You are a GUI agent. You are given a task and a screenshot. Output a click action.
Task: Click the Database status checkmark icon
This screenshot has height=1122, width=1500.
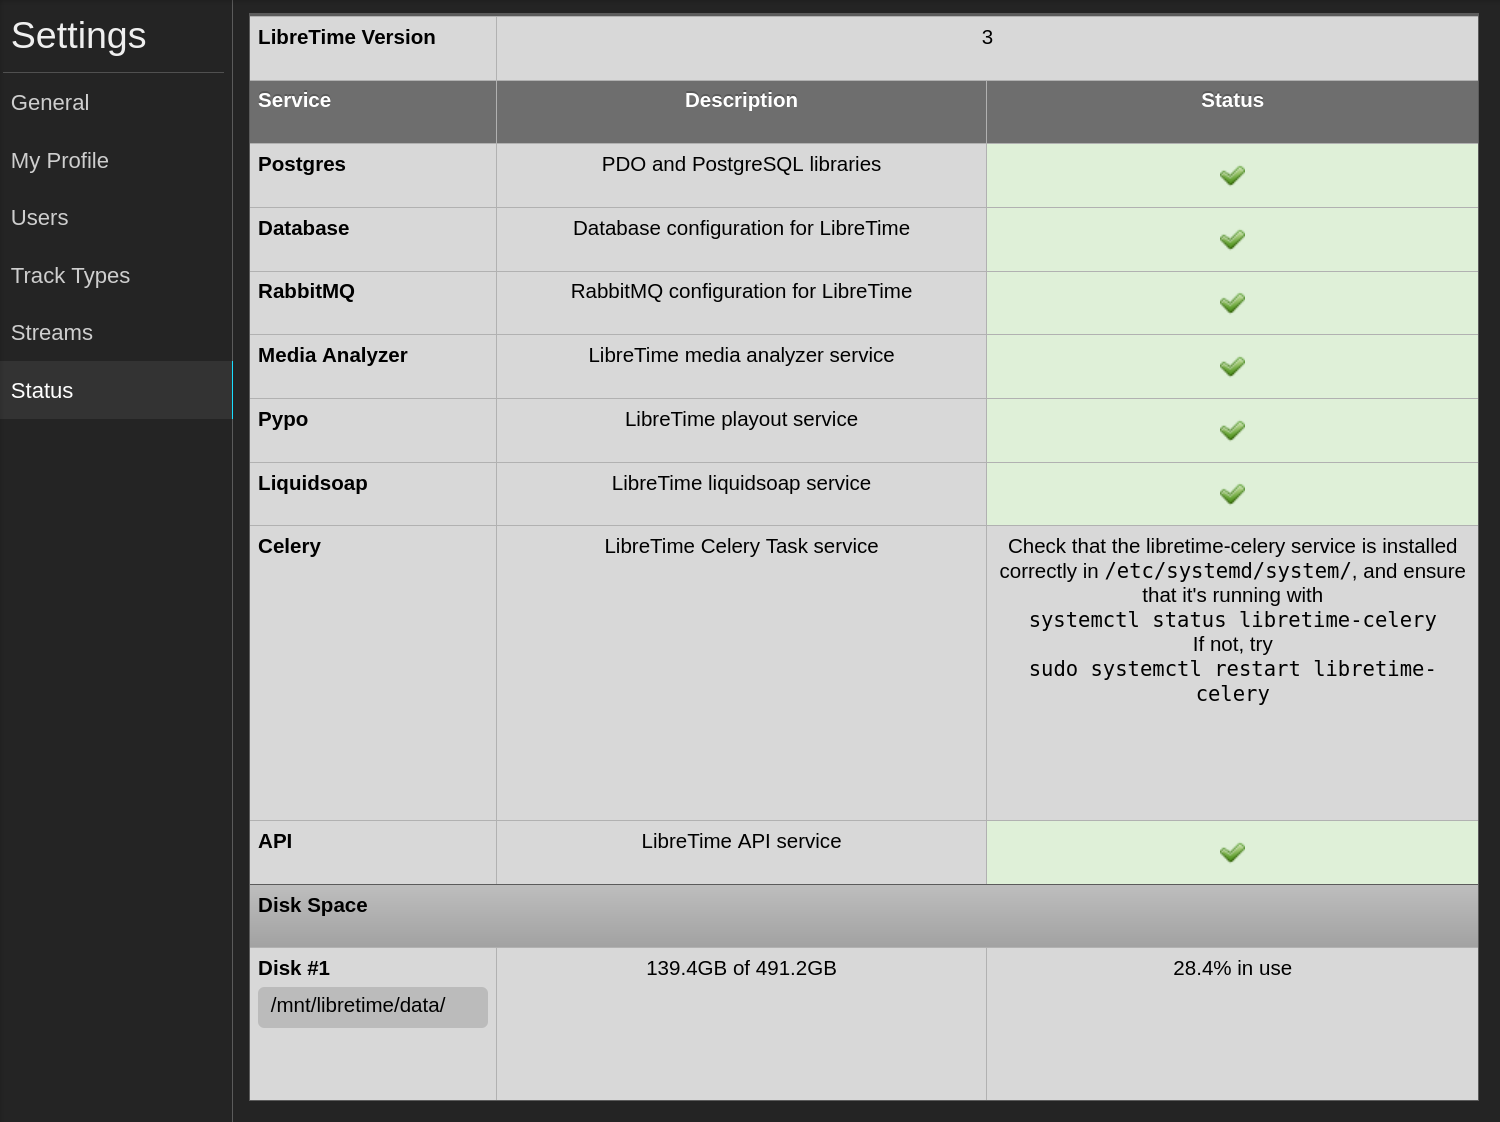[1232, 239]
